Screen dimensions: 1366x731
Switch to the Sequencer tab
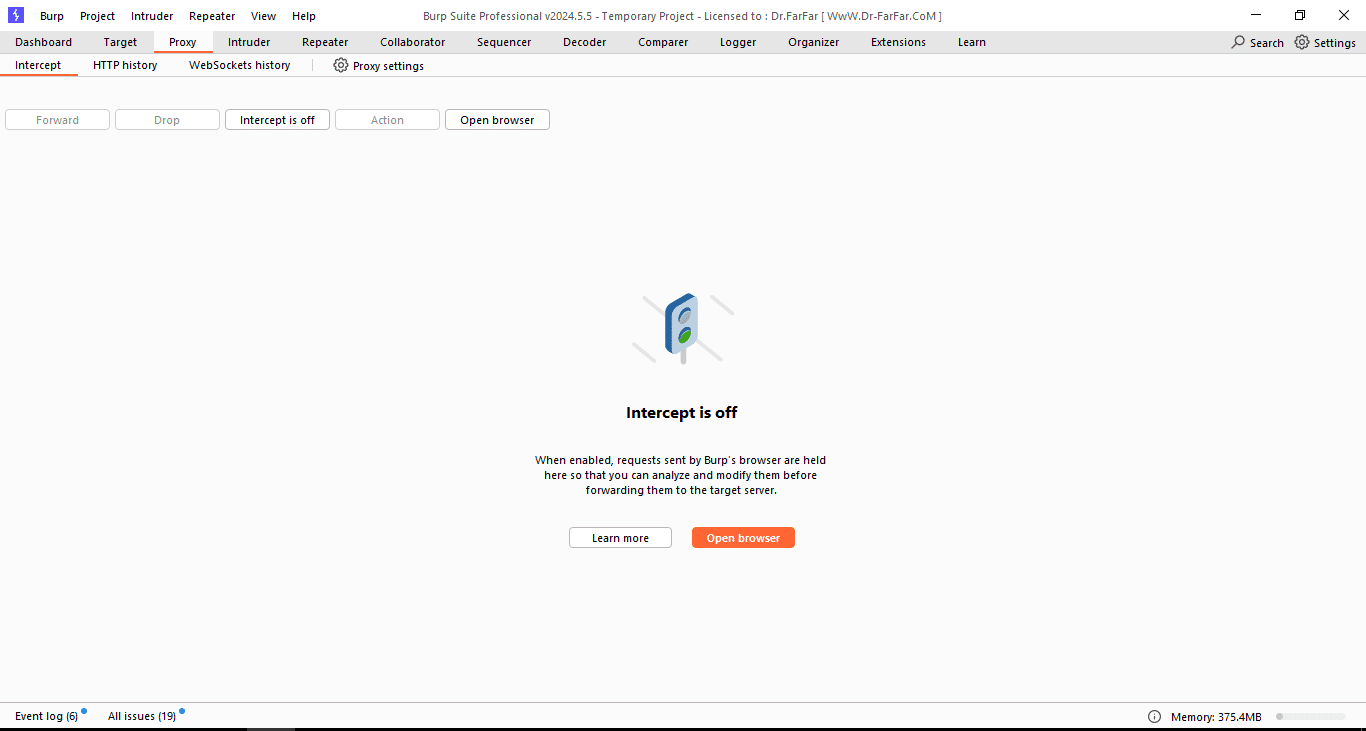pyautogui.click(x=504, y=42)
